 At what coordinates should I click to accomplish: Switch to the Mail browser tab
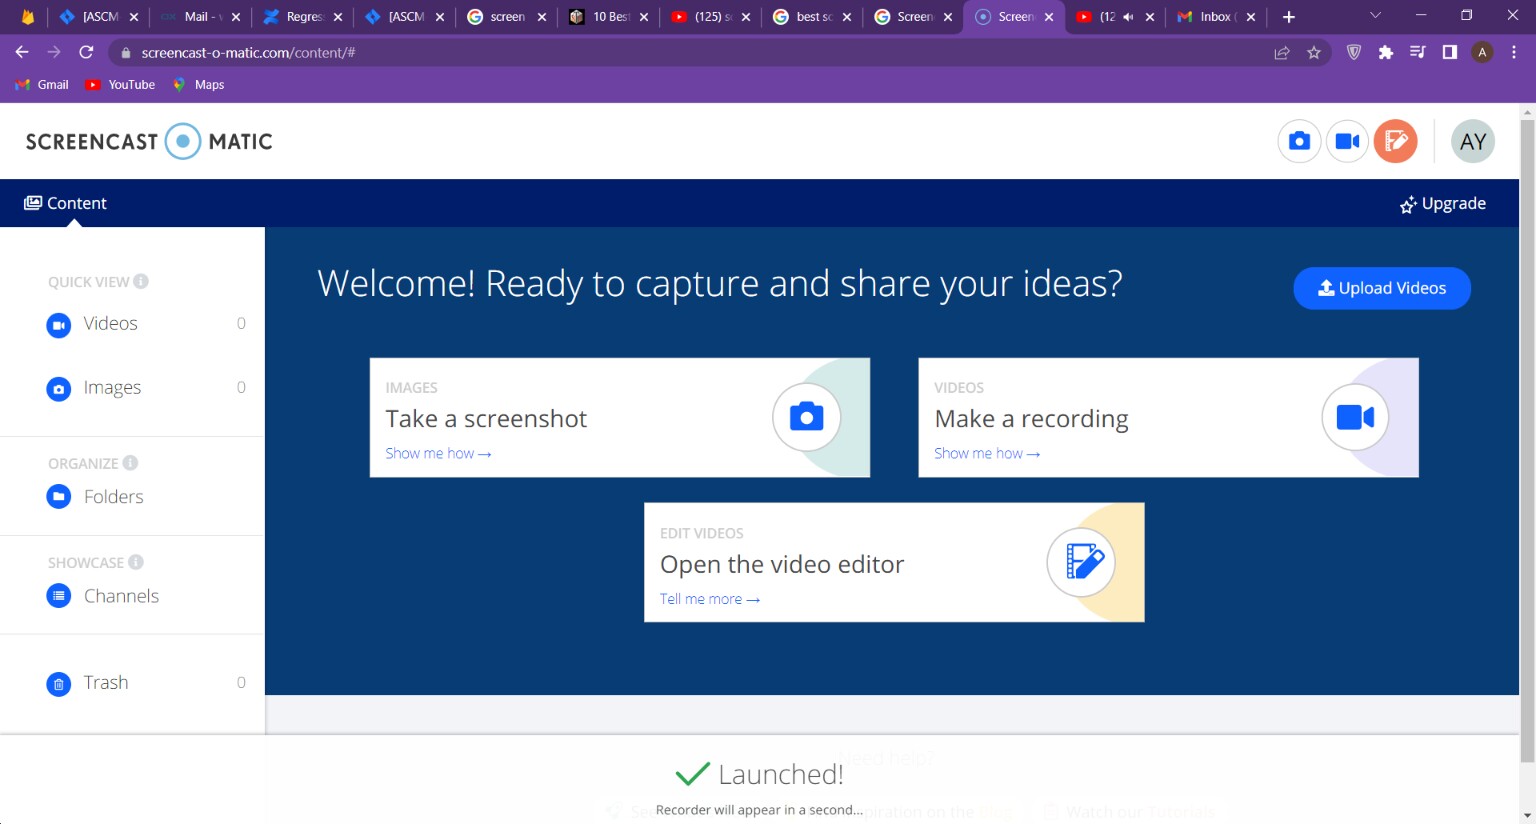(198, 16)
